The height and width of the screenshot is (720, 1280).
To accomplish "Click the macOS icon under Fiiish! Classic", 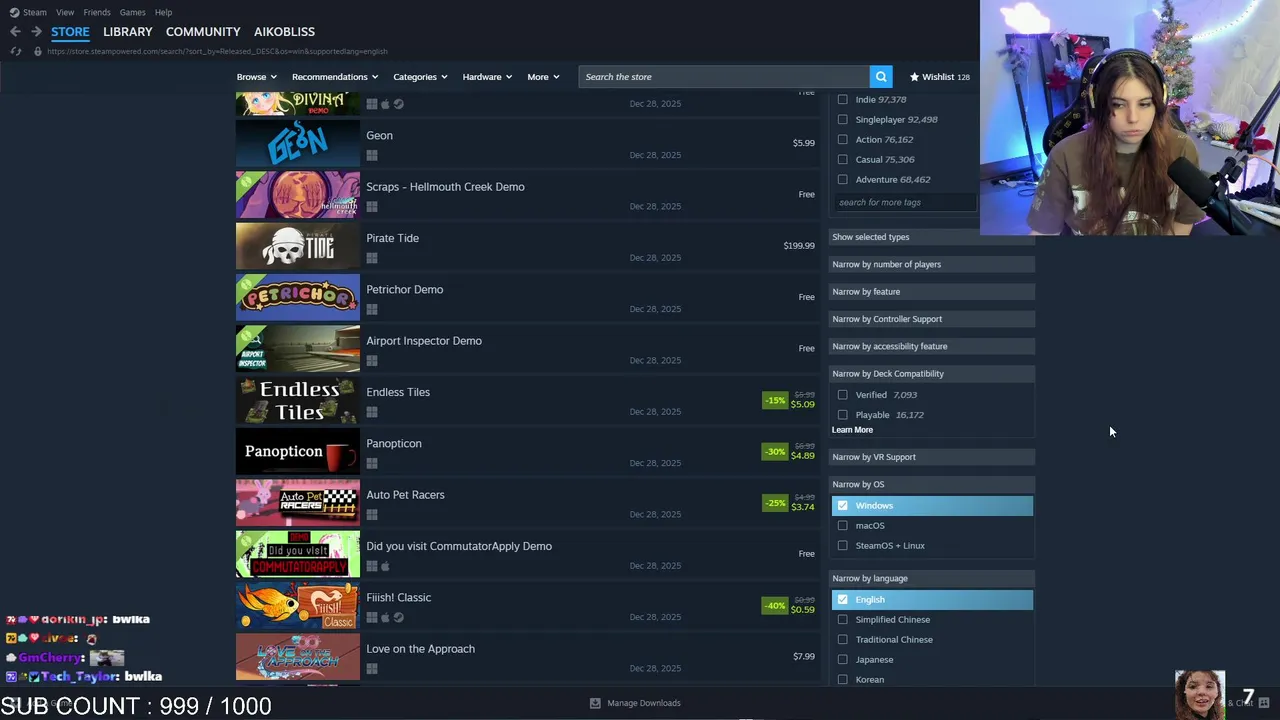I will tap(385, 617).
